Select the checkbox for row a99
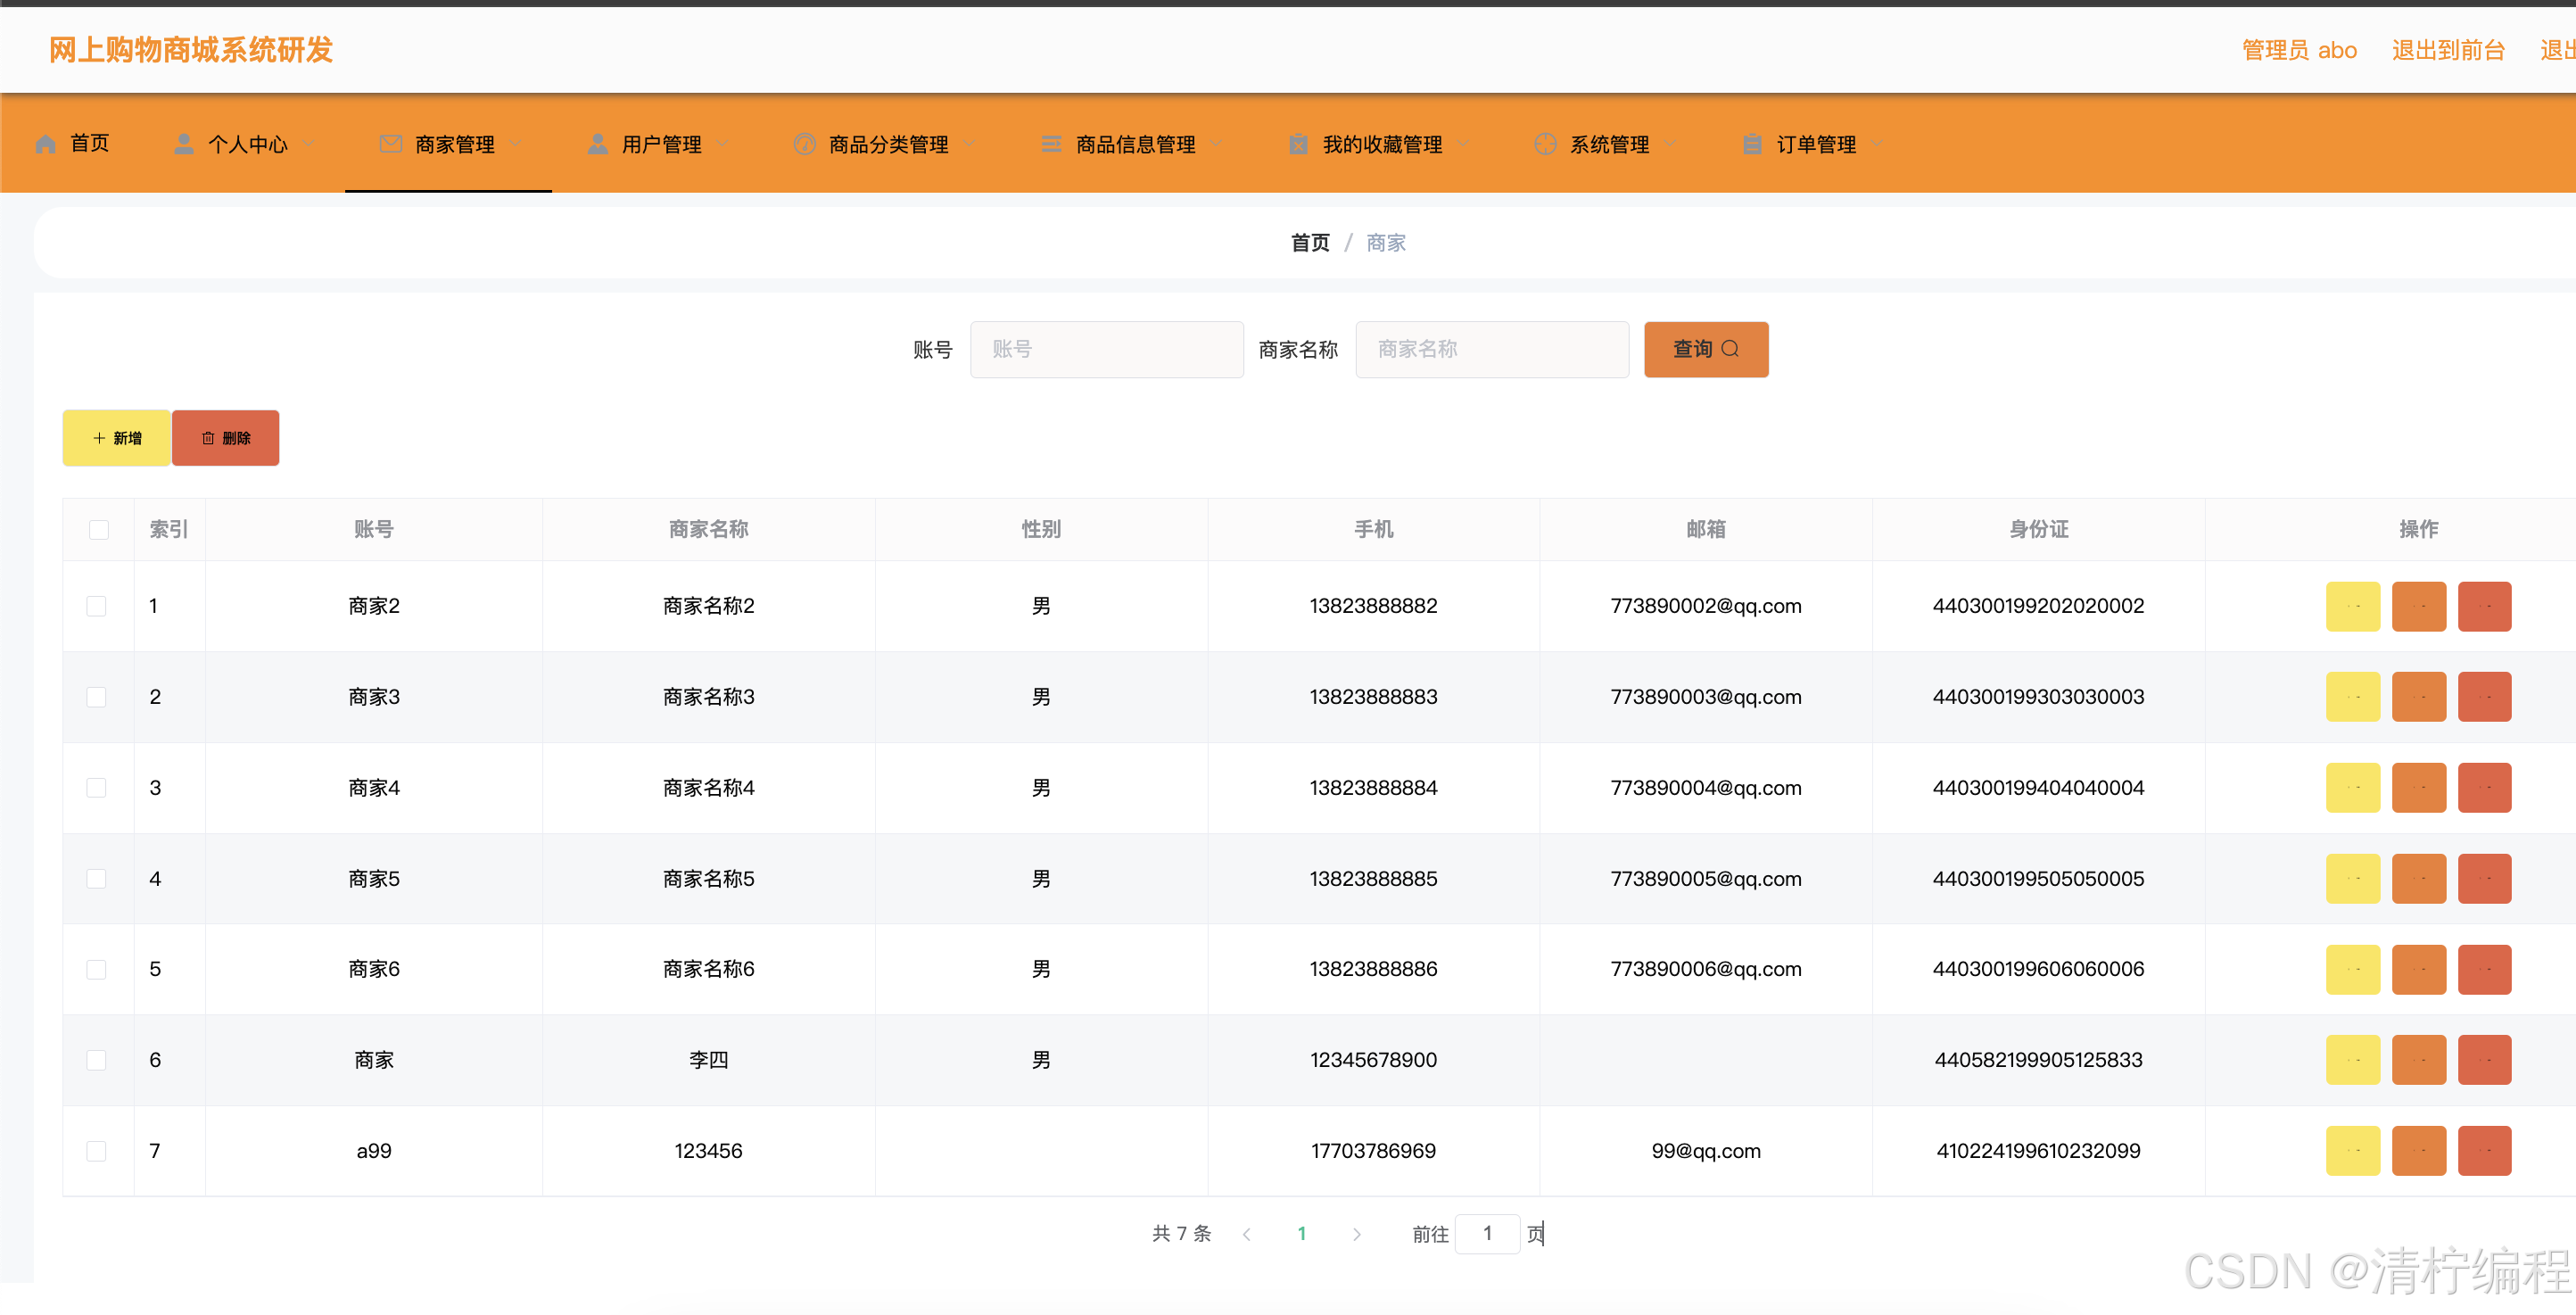This screenshot has width=2576, height=1315. pos(96,1151)
